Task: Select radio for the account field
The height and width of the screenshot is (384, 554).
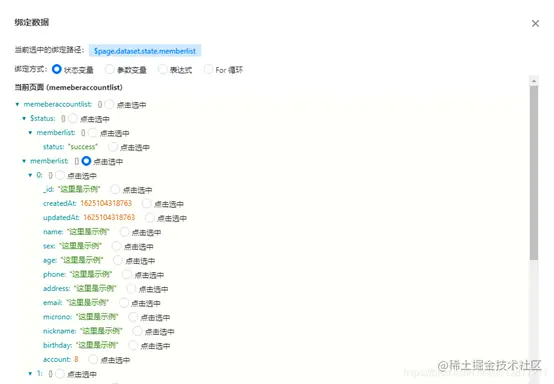Action: pyautogui.click(x=93, y=359)
